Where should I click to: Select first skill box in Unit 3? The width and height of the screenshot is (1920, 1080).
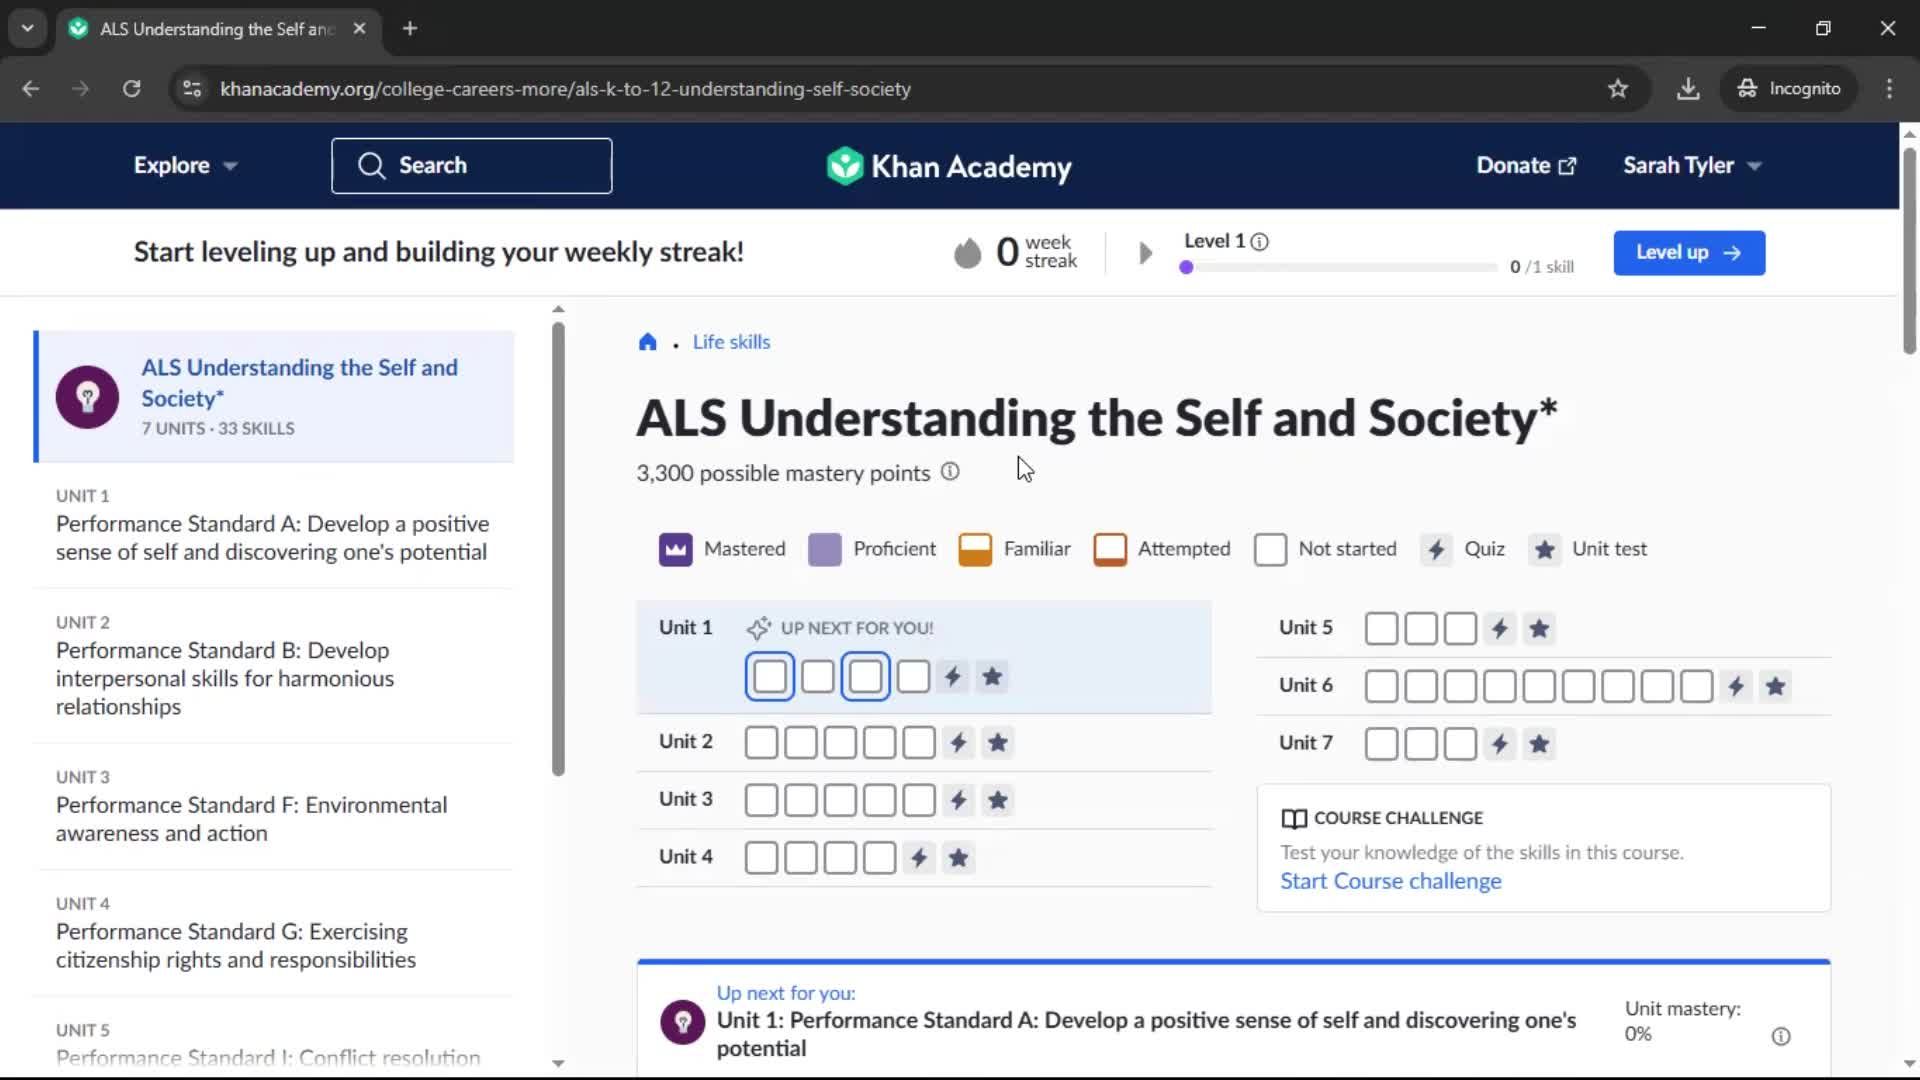click(761, 800)
